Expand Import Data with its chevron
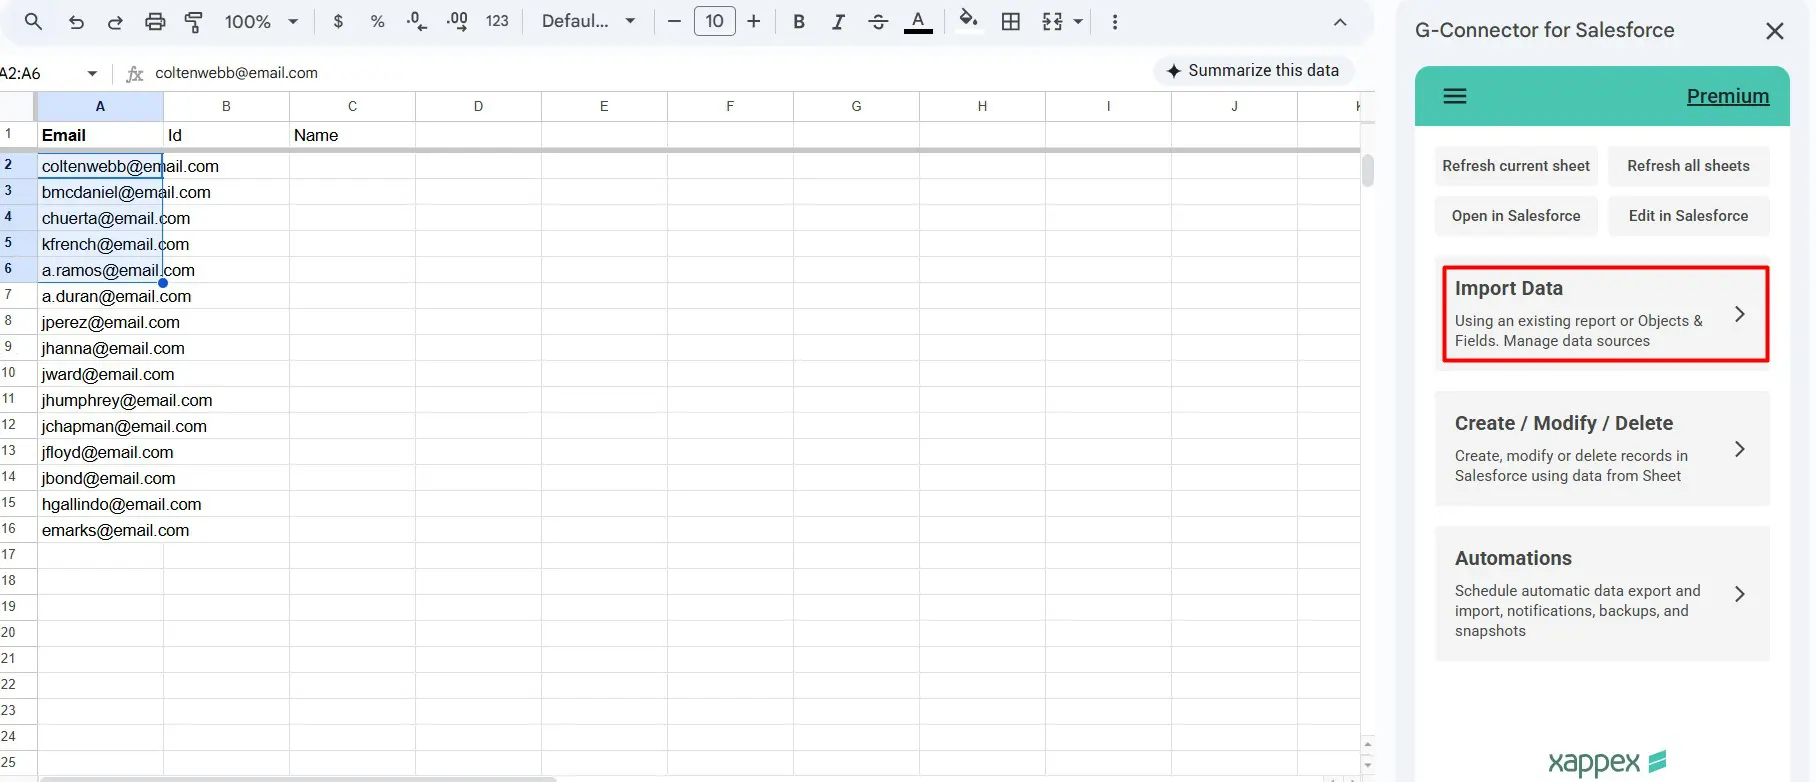 click(1740, 314)
